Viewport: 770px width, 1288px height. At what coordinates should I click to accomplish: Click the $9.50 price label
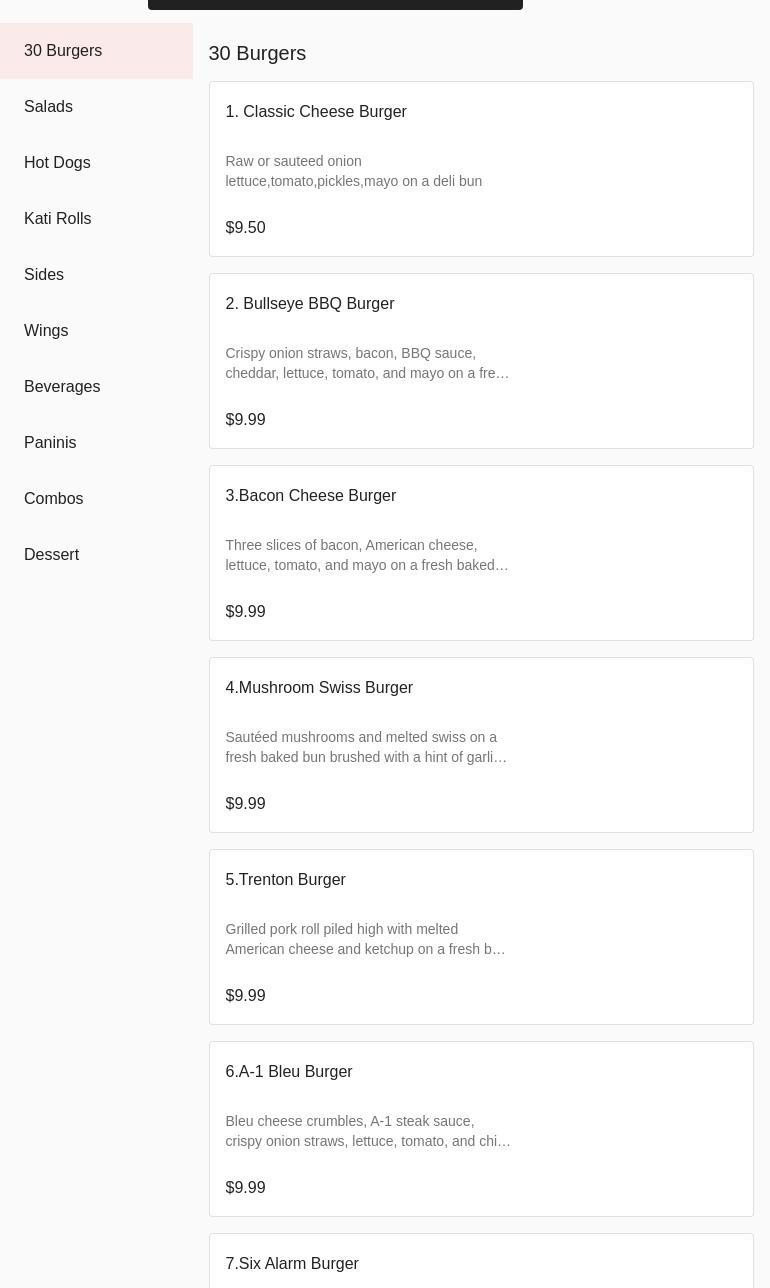[x=246, y=228]
